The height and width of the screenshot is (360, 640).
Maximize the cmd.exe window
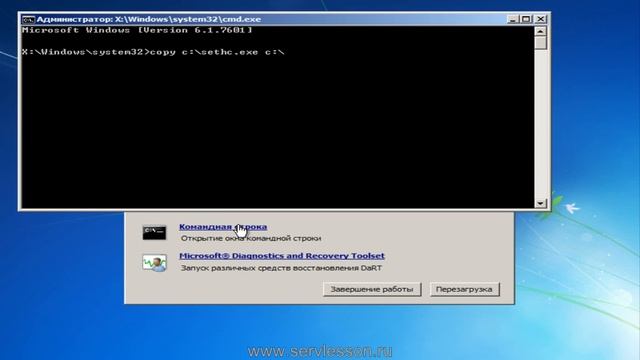pos(526,19)
